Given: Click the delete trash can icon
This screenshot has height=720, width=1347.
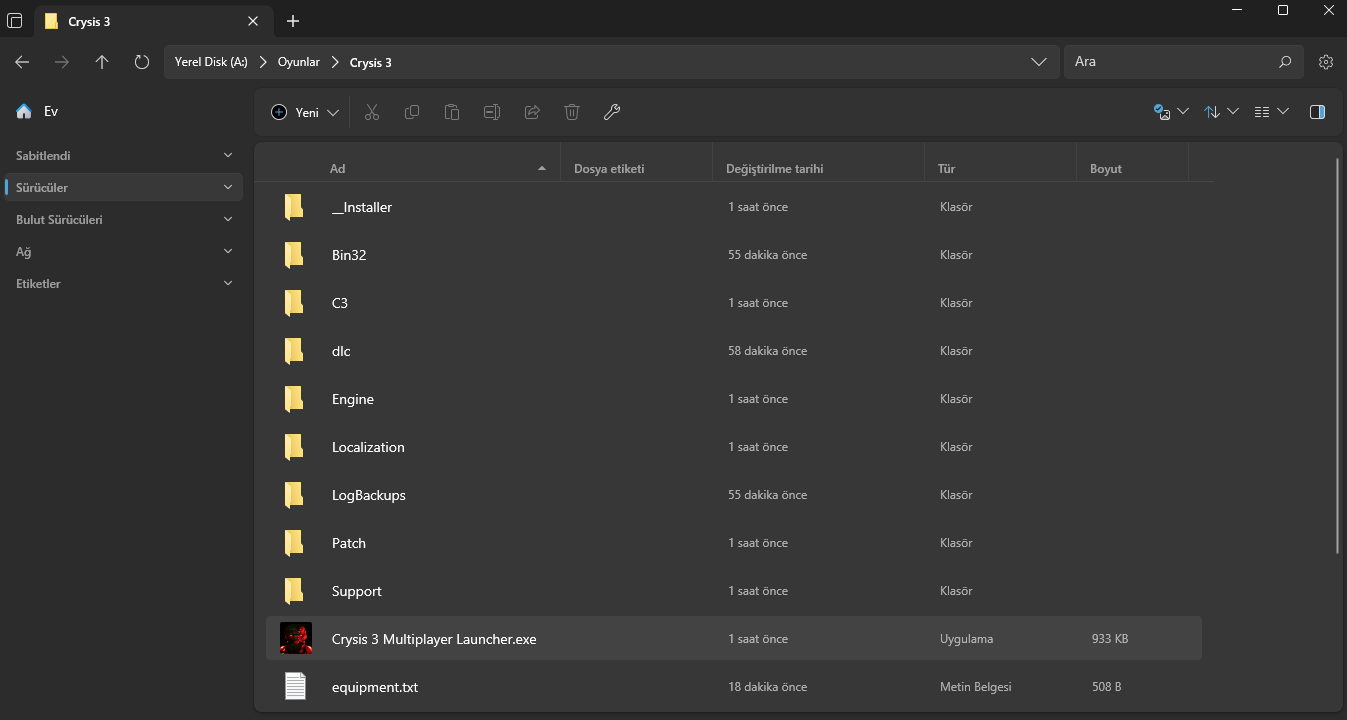Looking at the screenshot, I should click(572, 112).
